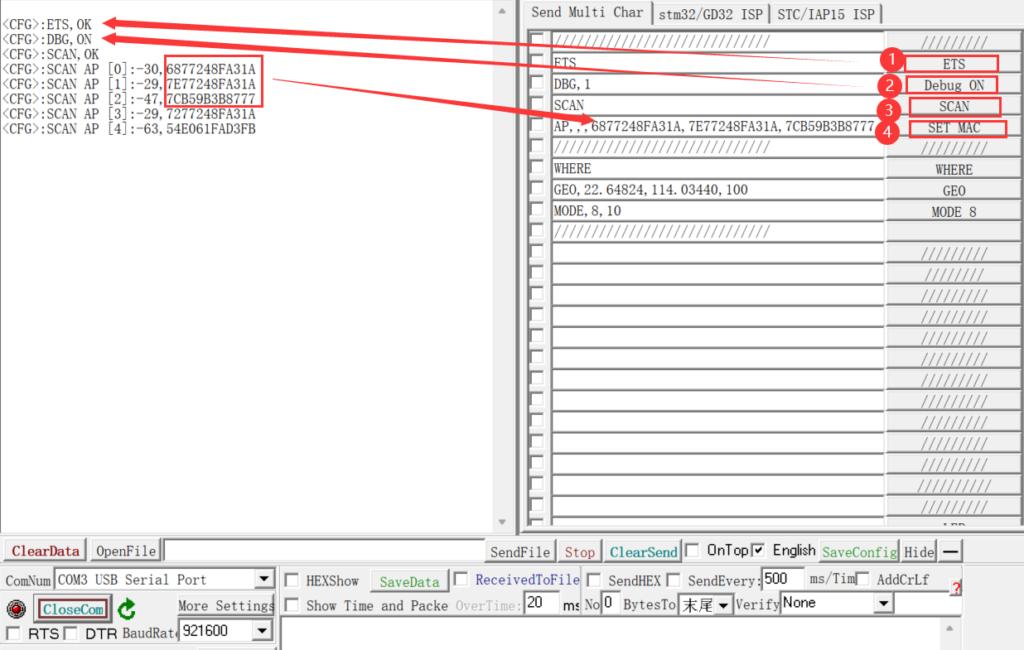Expand the BaudRate 921600 dropdown
1024x650 pixels.
coord(262,631)
